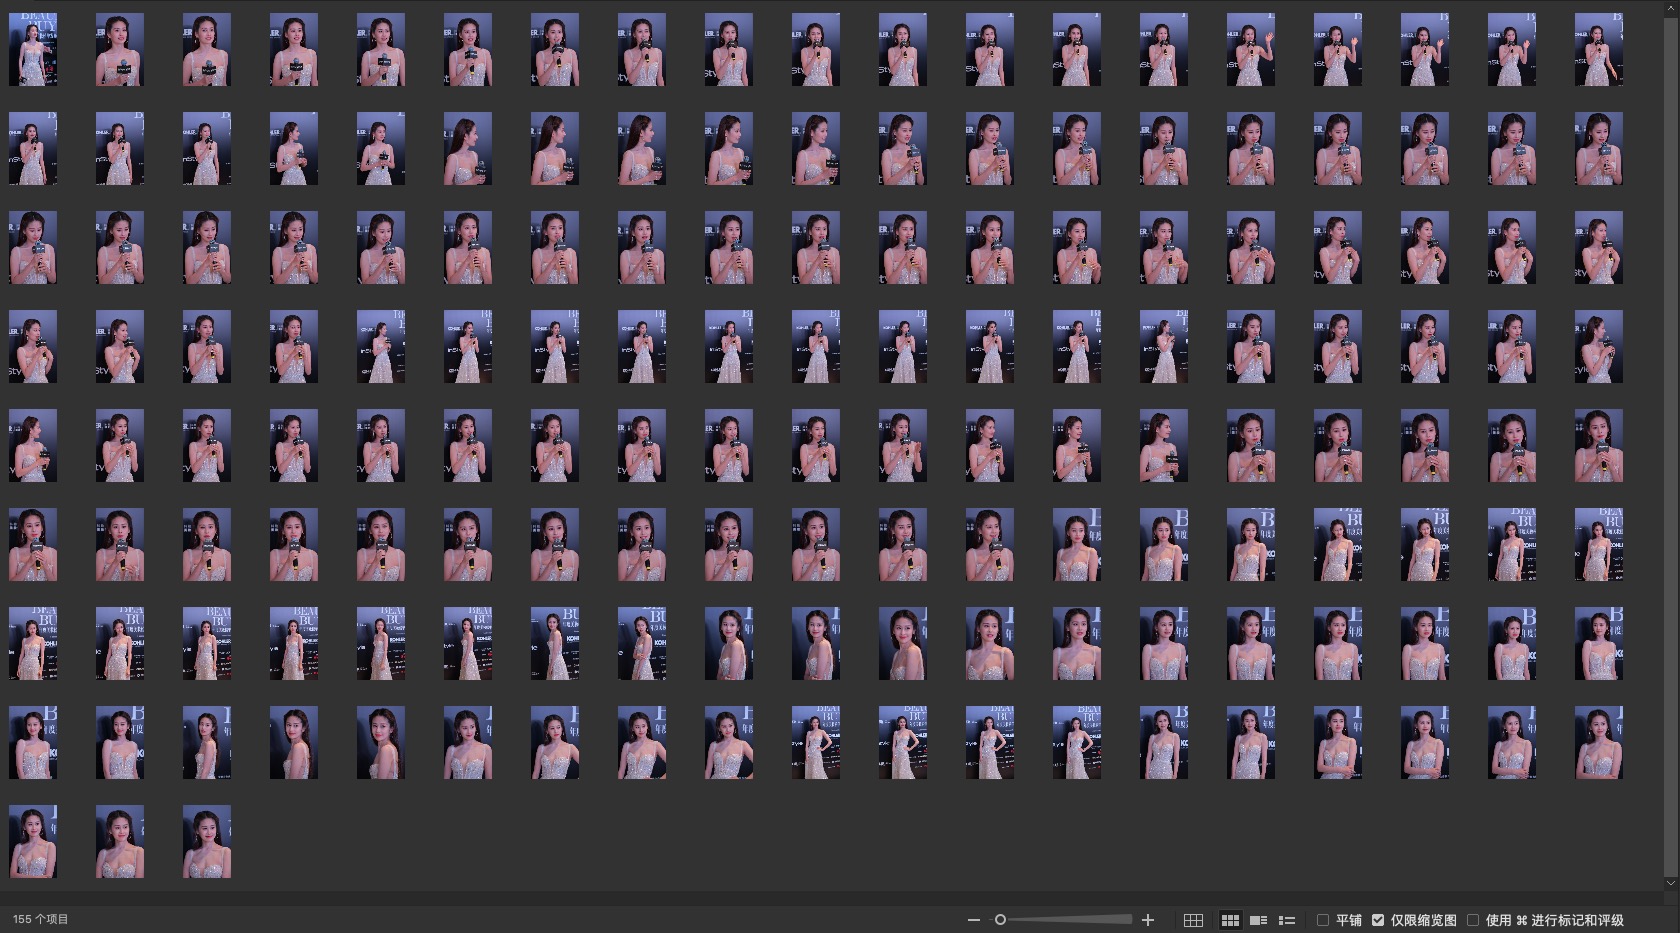Select the last thumbnail in the eighth row
Screen dimensions: 1680x933
tap(1598, 743)
